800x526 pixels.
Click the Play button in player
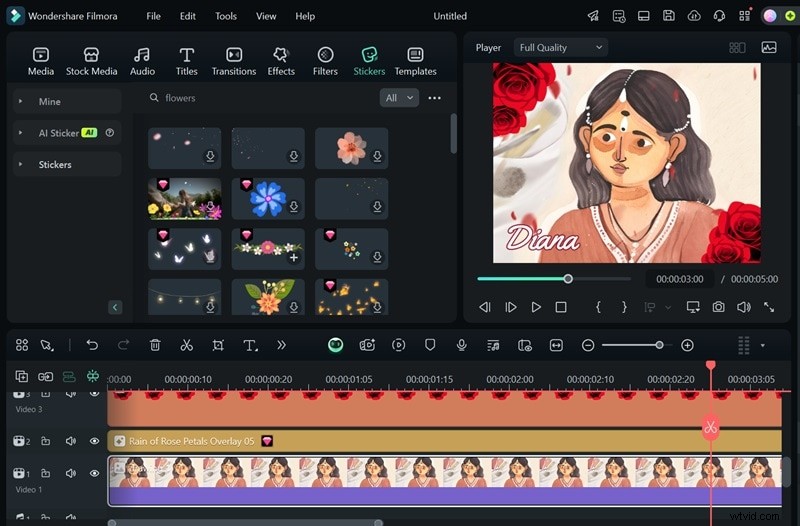tap(536, 307)
